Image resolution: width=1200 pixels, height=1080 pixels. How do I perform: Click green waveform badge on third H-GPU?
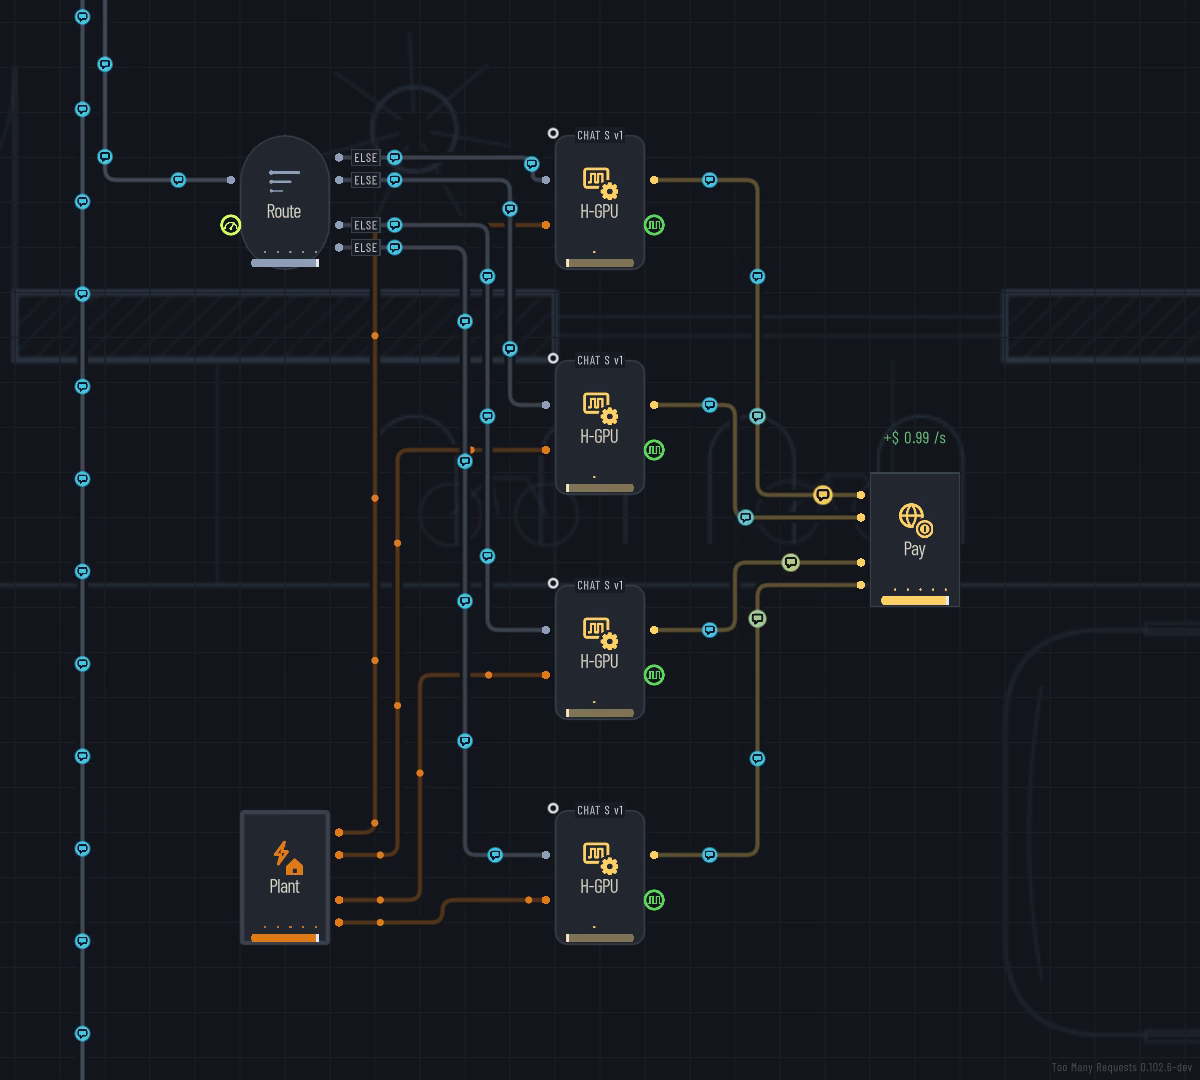click(654, 675)
